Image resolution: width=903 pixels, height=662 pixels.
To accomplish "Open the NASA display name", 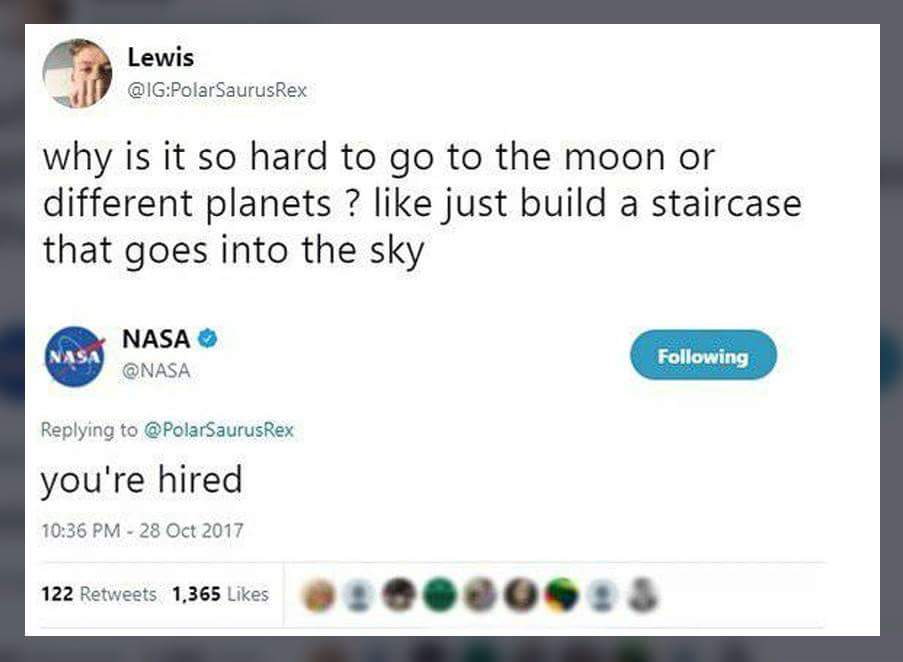I will 156,339.
